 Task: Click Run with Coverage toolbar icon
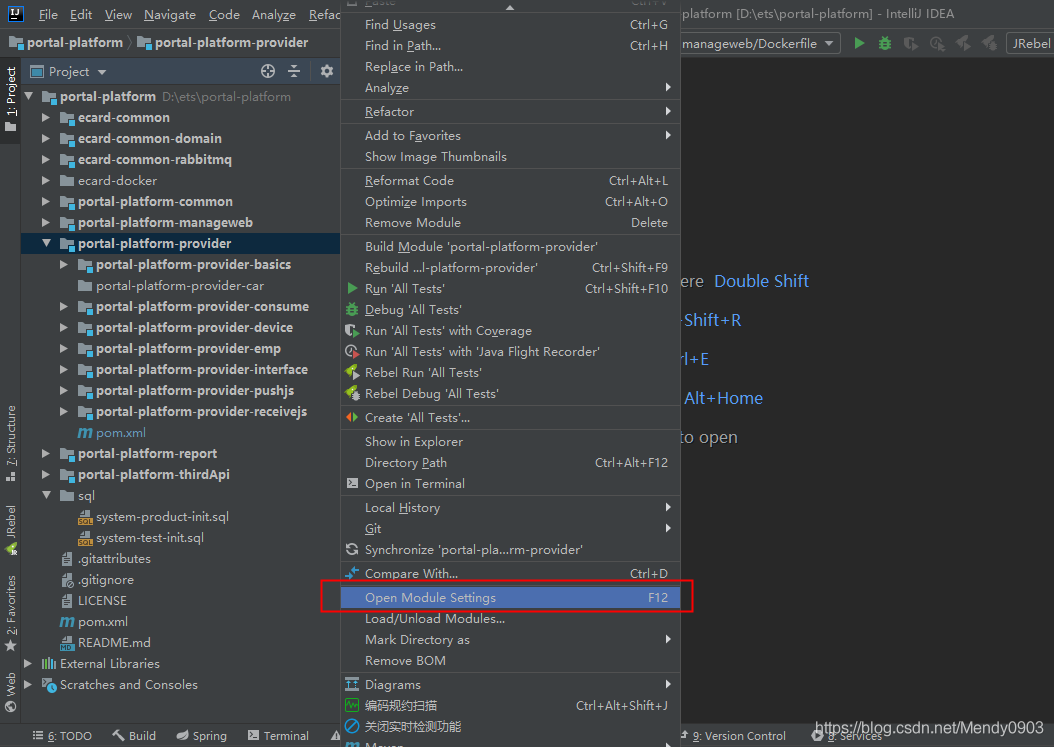[911, 44]
